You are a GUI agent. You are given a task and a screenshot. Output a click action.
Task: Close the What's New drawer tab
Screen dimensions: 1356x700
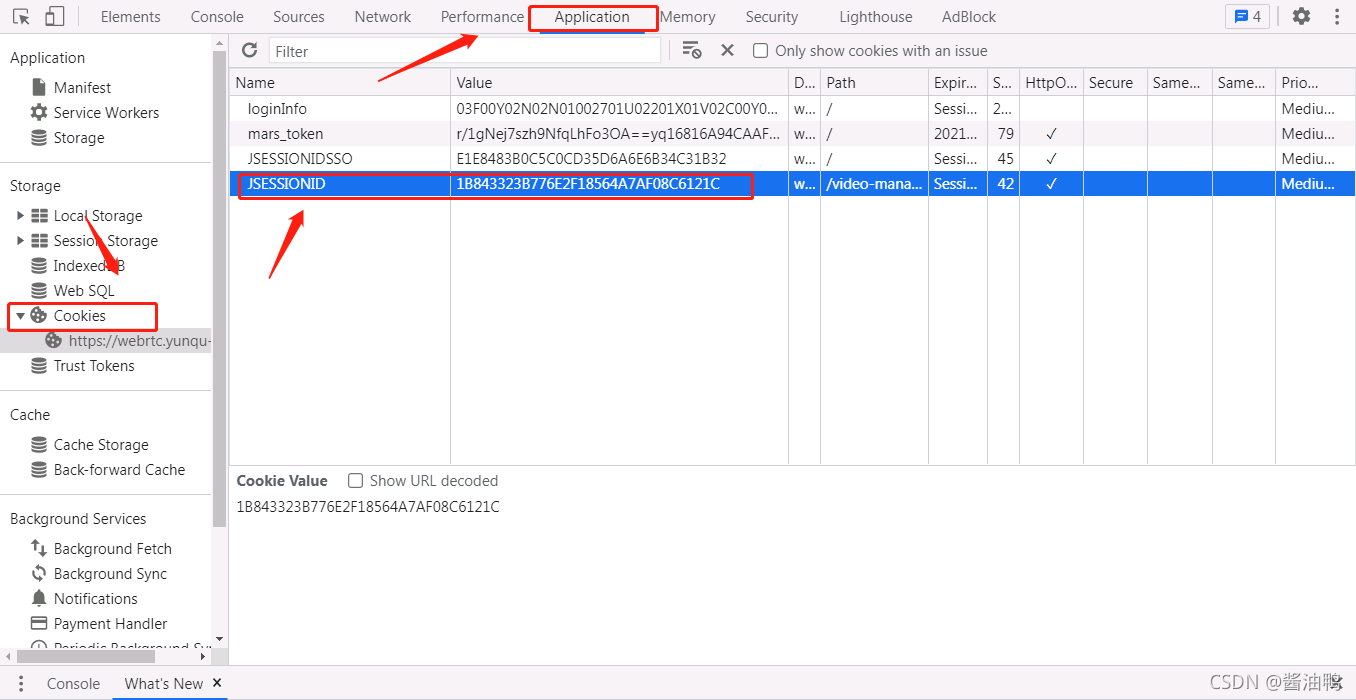217,683
